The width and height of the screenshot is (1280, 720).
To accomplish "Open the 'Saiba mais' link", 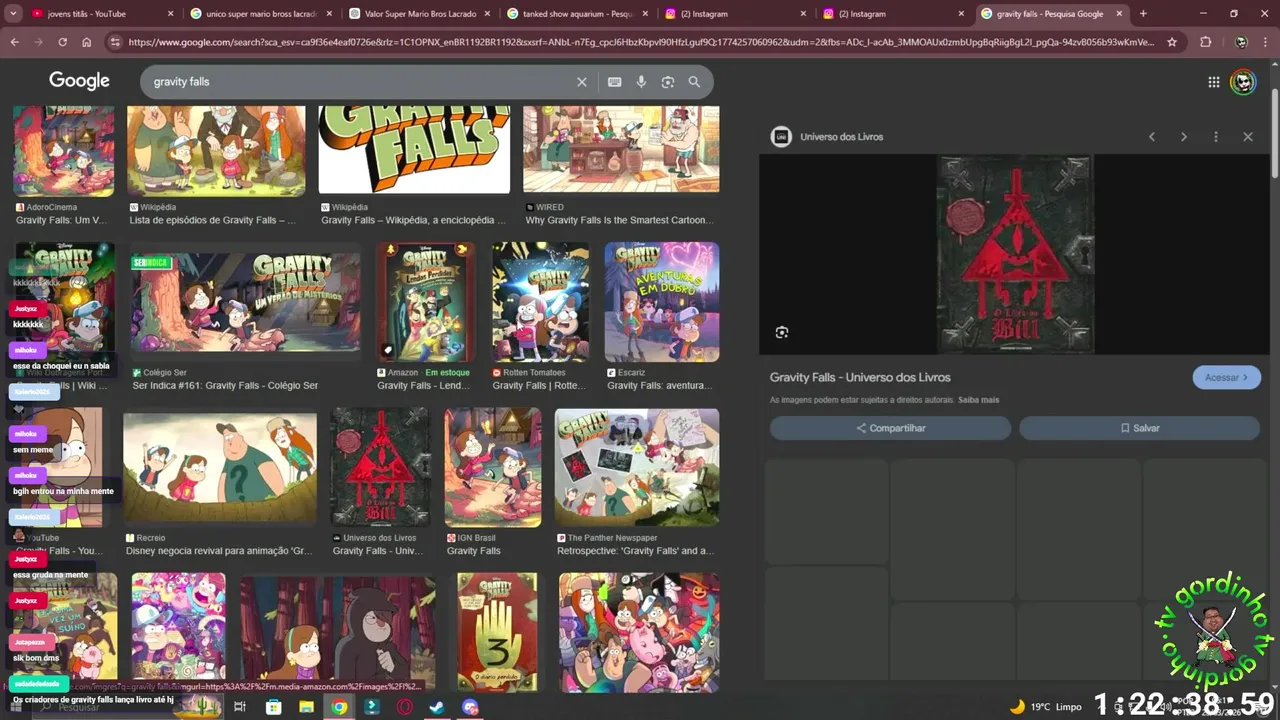I will click(x=978, y=400).
